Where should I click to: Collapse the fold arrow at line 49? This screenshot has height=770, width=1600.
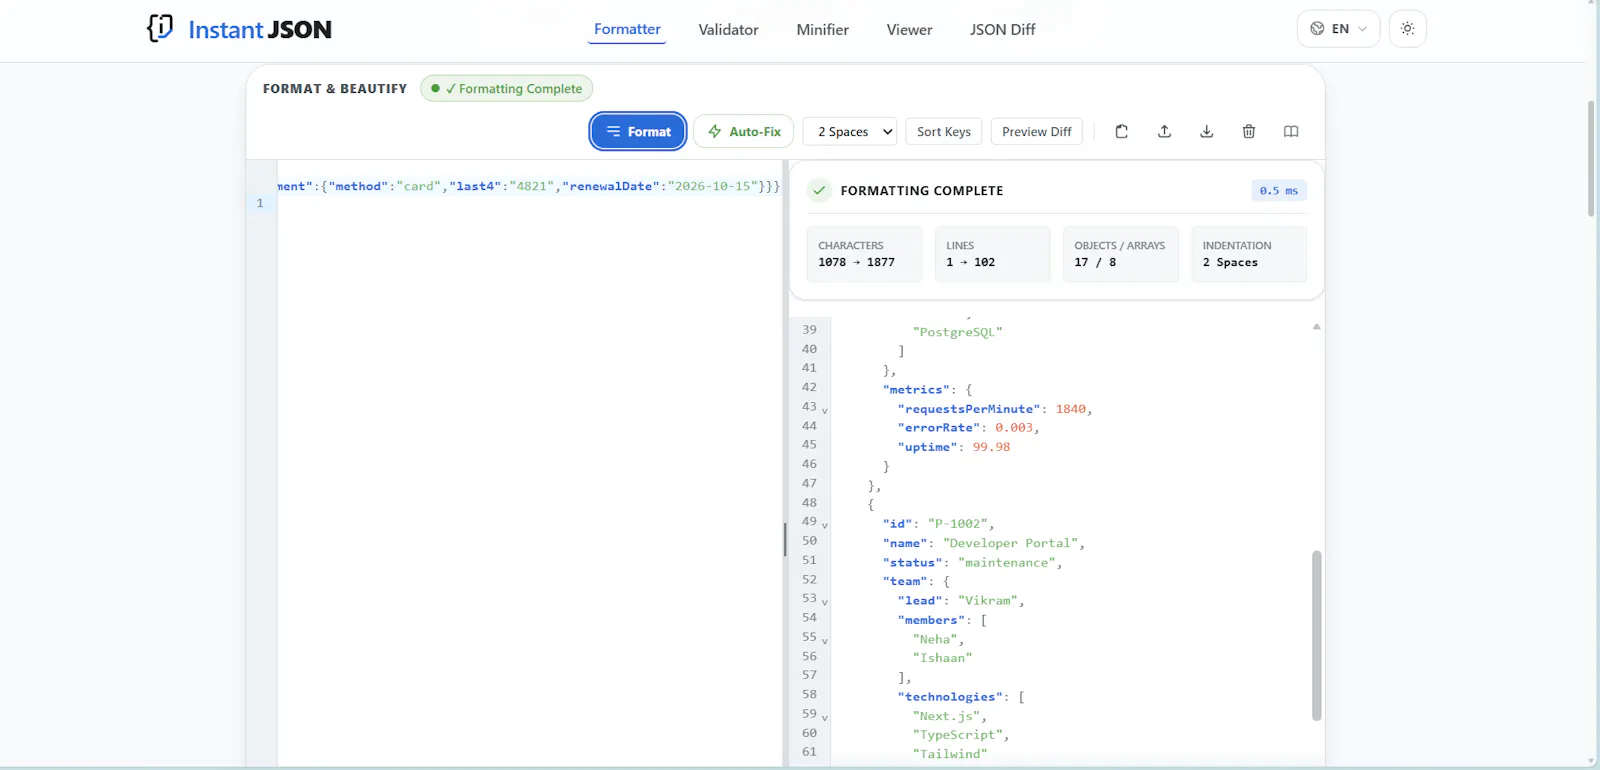click(825, 525)
